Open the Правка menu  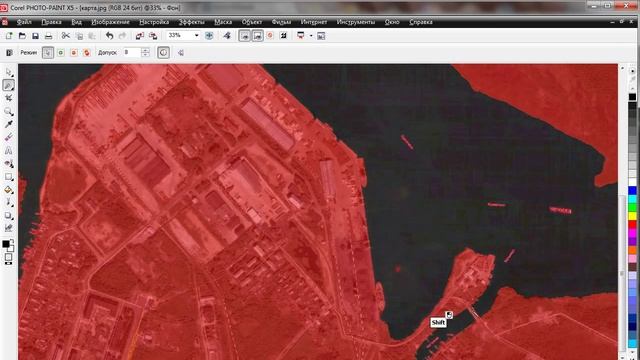click(51, 22)
